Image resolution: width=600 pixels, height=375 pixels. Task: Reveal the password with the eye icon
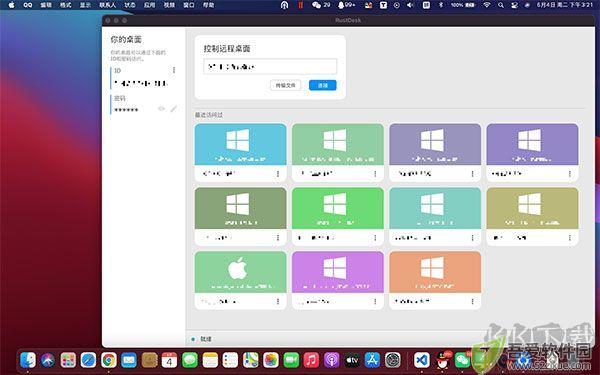pyautogui.click(x=161, y=109)
